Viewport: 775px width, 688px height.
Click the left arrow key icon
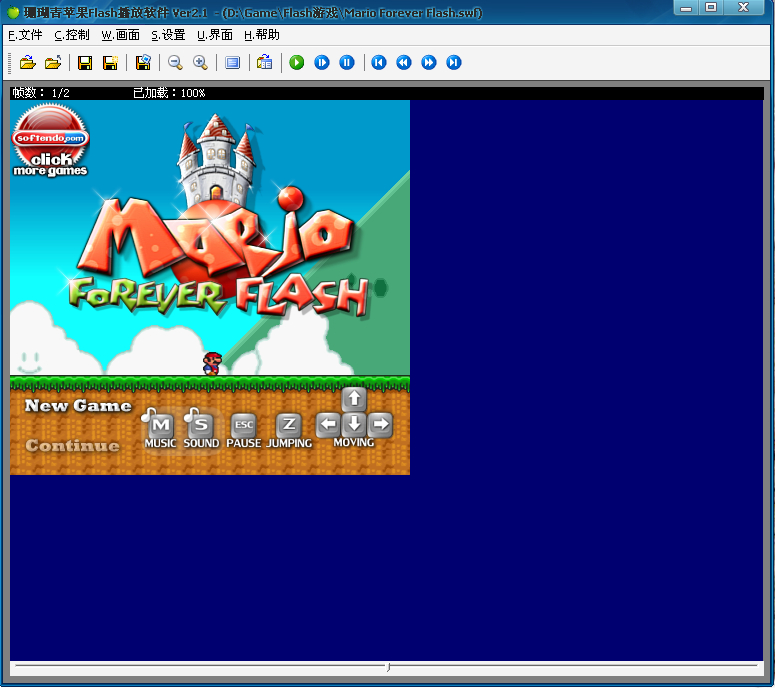click(x=328, y=425)
